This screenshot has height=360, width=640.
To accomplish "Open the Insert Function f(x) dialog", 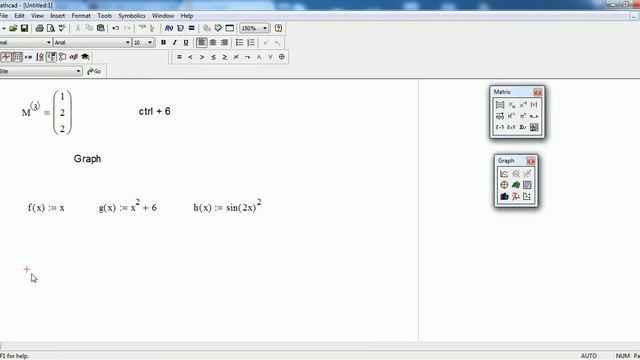I will tap(169, 28).
